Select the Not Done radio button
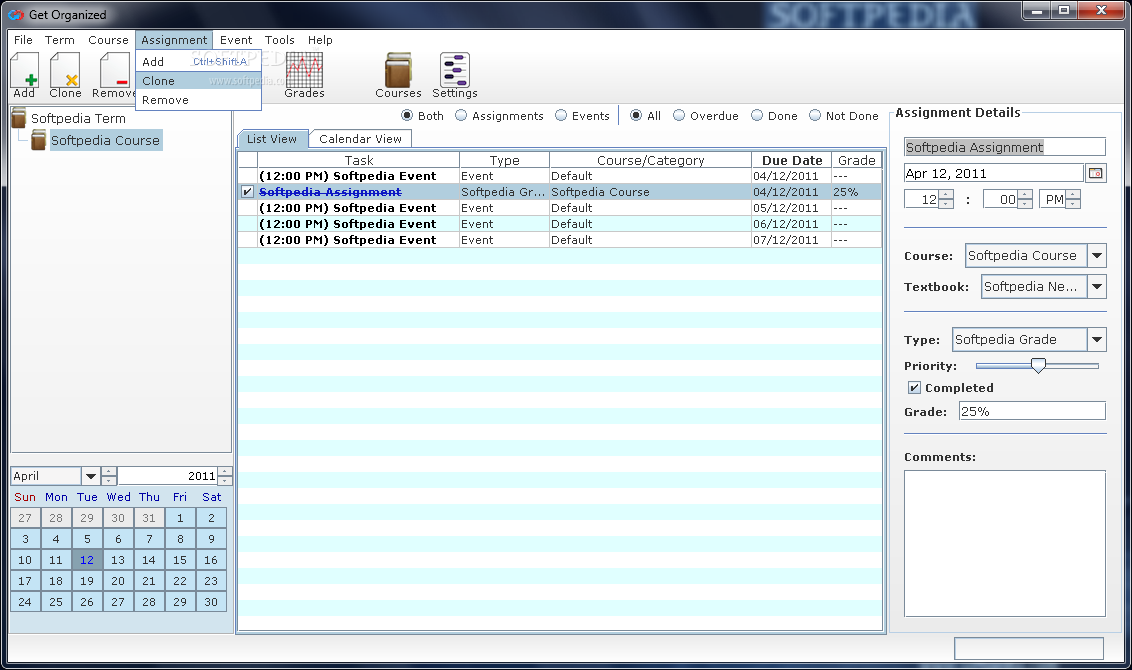This screenshot has width=1132, height=670. (x=815, y=116)
